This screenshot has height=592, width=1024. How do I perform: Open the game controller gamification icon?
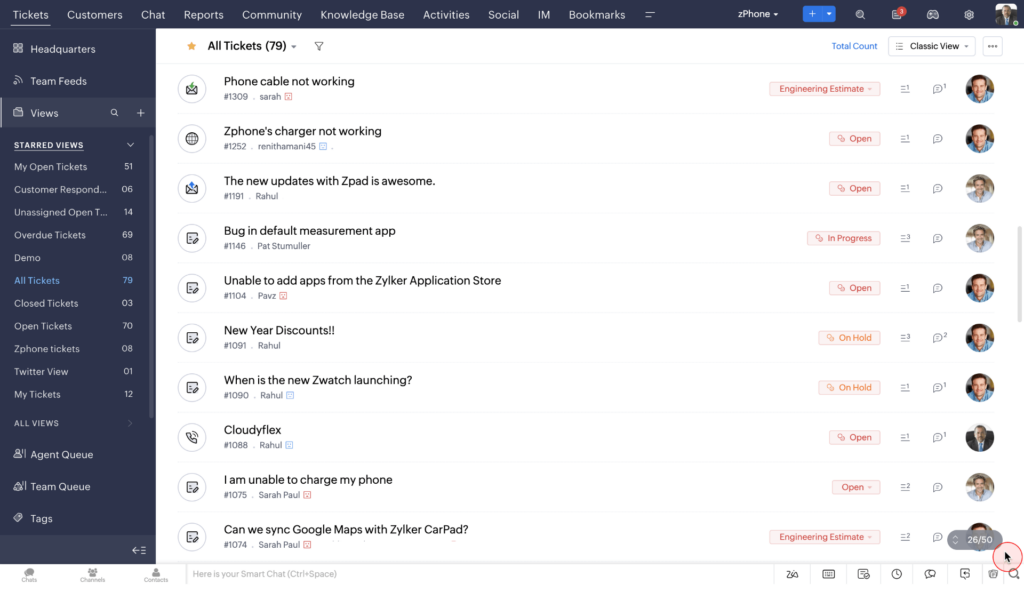(x=933, y=14)
